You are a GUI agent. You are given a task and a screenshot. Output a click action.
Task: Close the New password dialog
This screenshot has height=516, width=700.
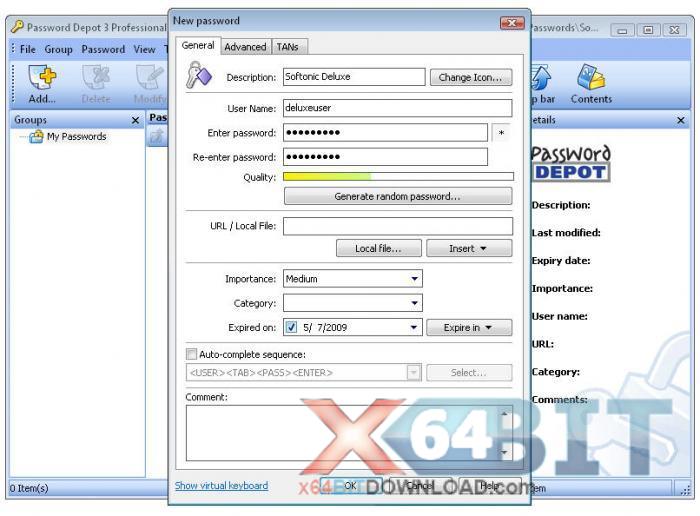(x=512, y=22)
